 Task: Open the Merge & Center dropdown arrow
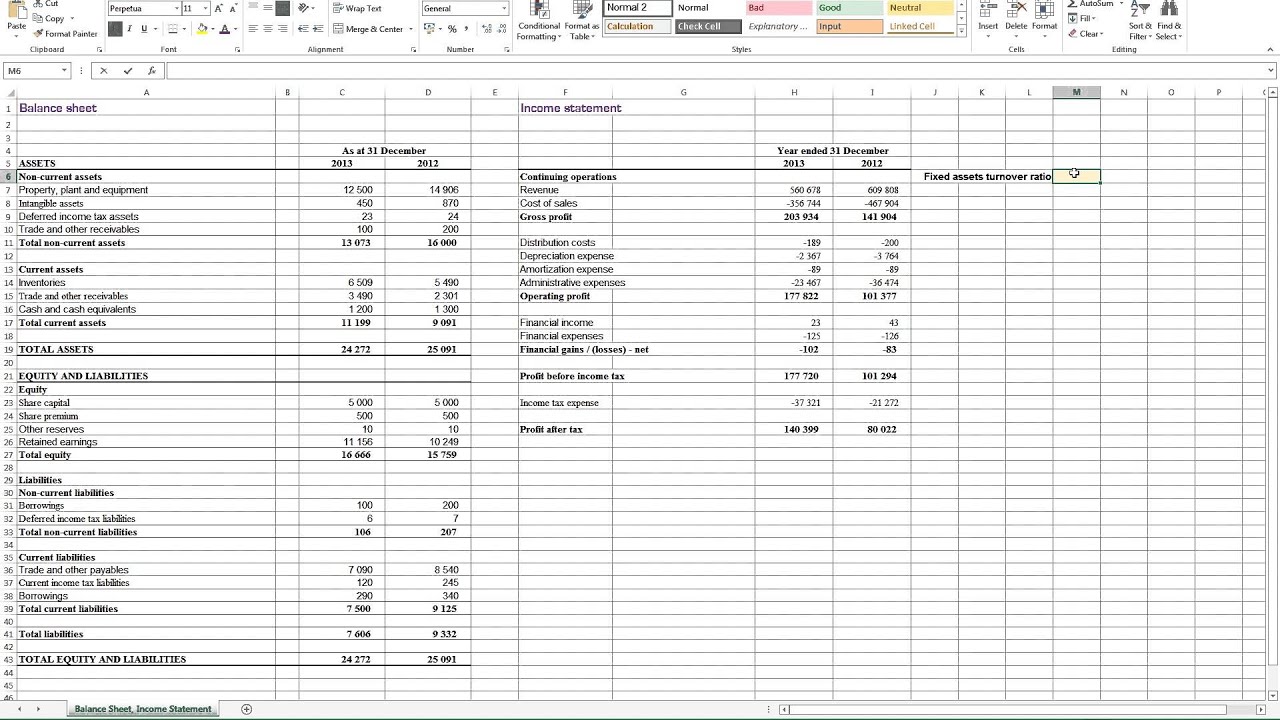411,29
